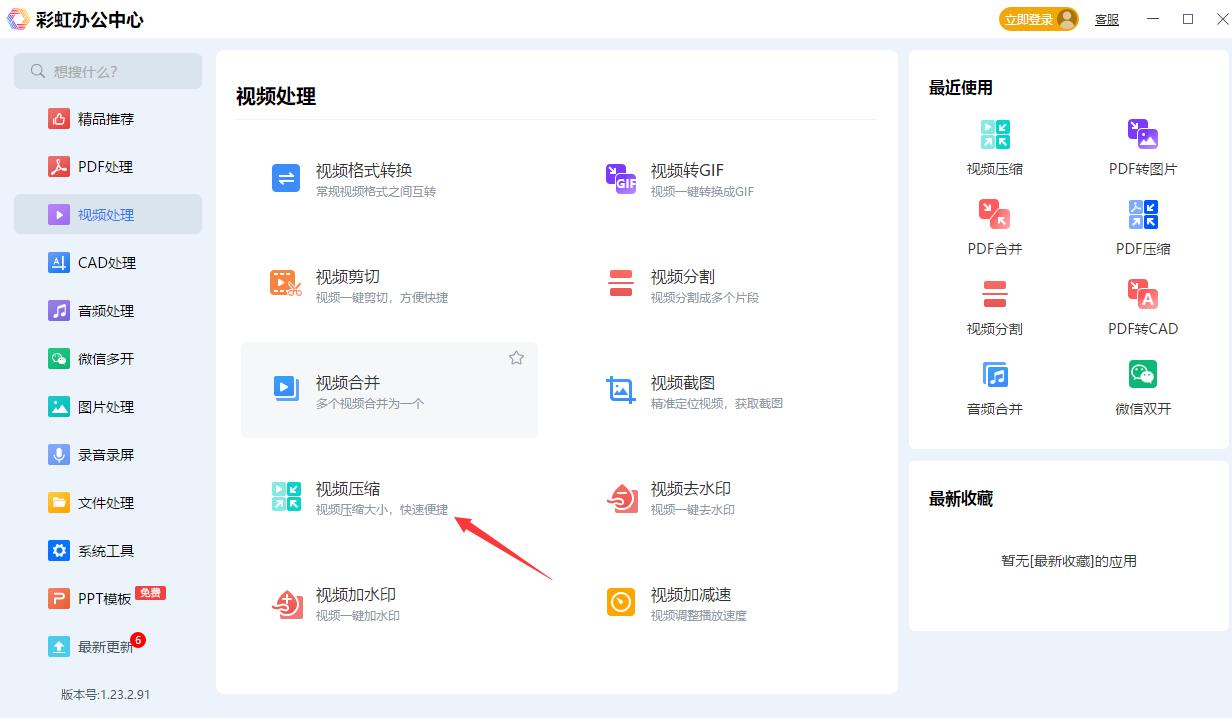Open 微信双开 from recently used
The width and height of the screenshot is (1232, 718).
pos(1142,383)
